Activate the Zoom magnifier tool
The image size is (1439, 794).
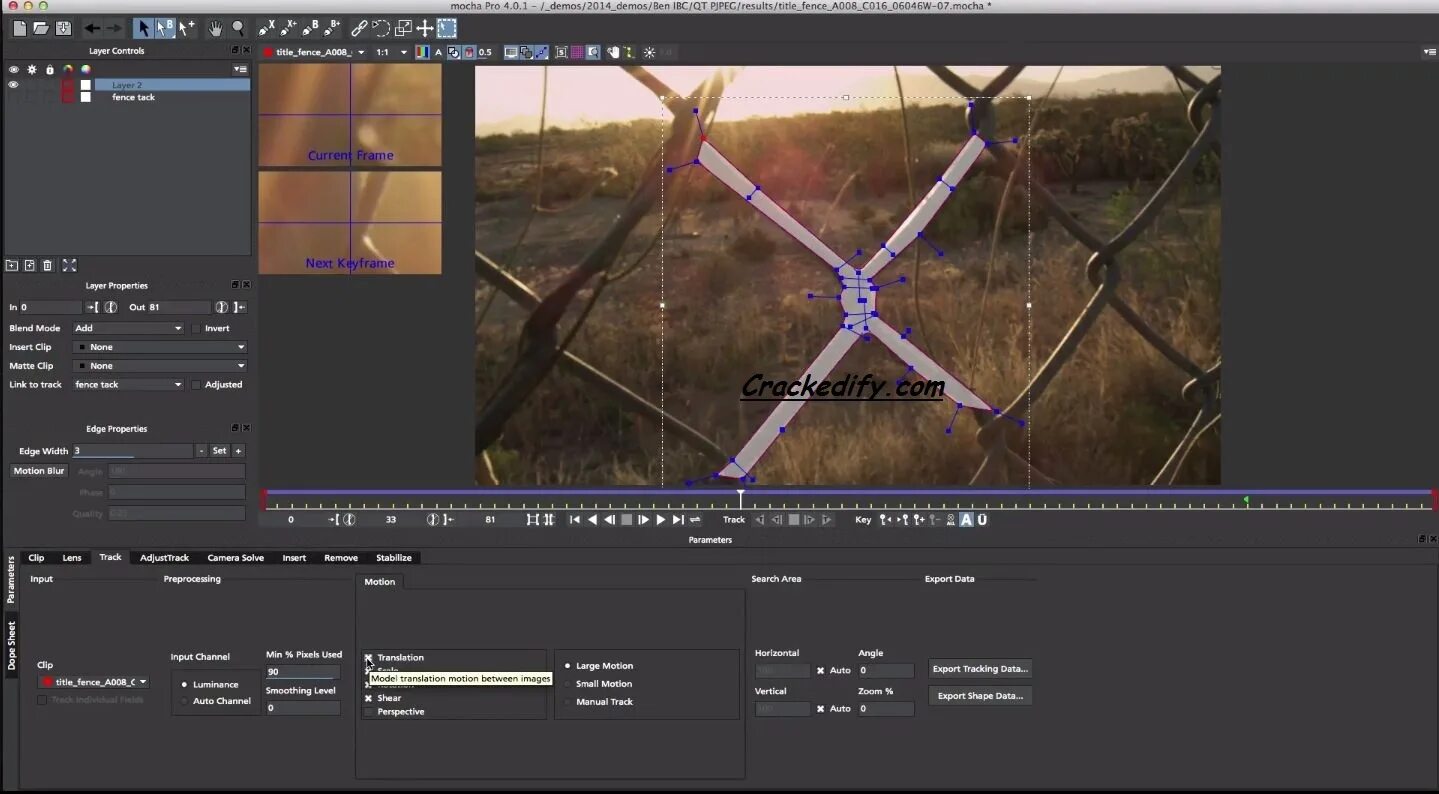click(x=238, y=28)
